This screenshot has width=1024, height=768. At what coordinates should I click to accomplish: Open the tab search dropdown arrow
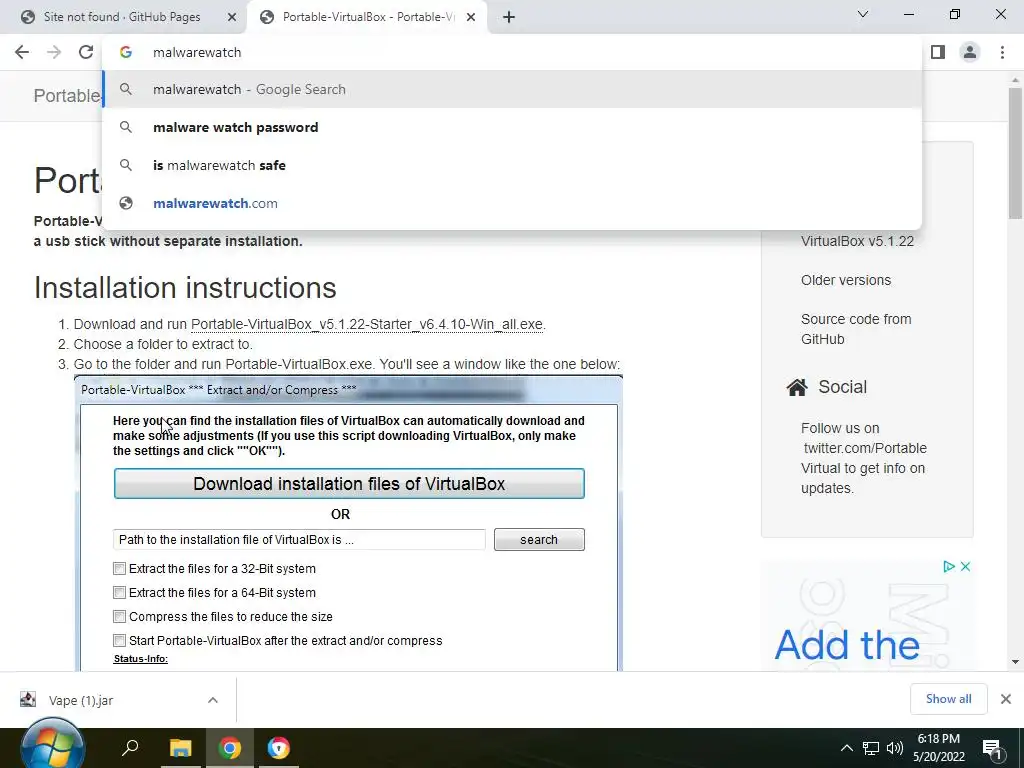(863, 14)
